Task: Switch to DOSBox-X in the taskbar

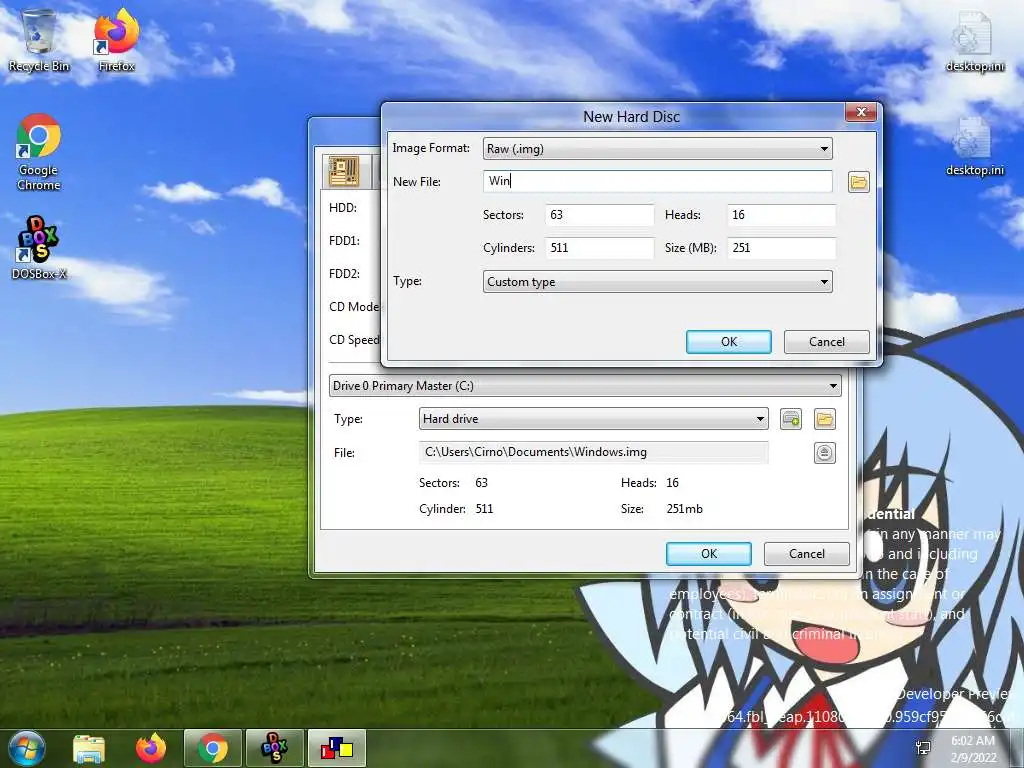Action: (274, 748)
